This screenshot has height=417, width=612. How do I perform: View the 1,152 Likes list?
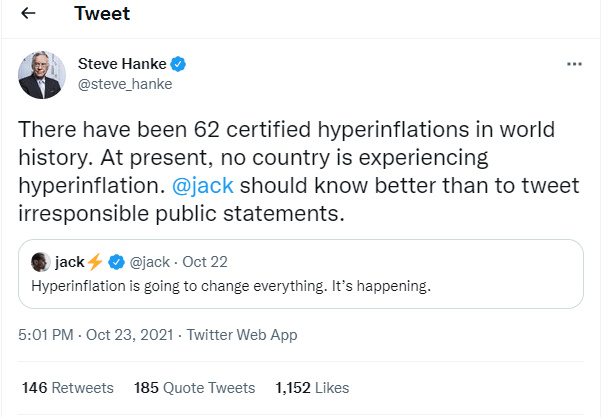(313, 387)
